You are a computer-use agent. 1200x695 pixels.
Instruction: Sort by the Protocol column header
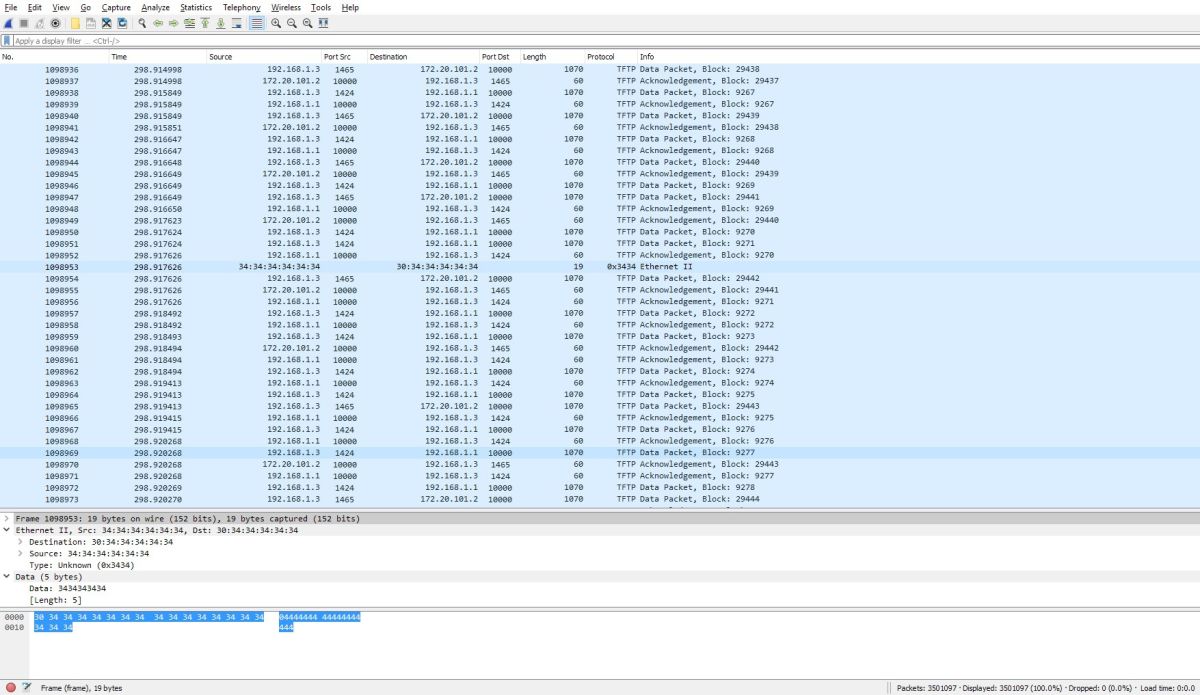click(x=611, y=57)
